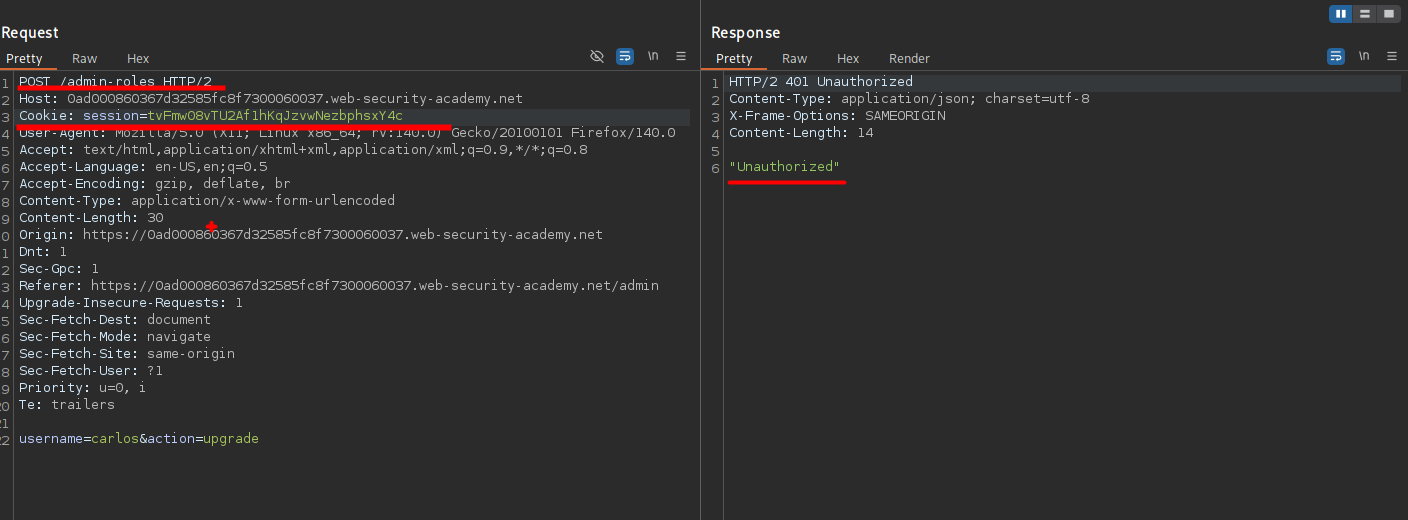Open the Response Render tab

[x=909, y=59]
